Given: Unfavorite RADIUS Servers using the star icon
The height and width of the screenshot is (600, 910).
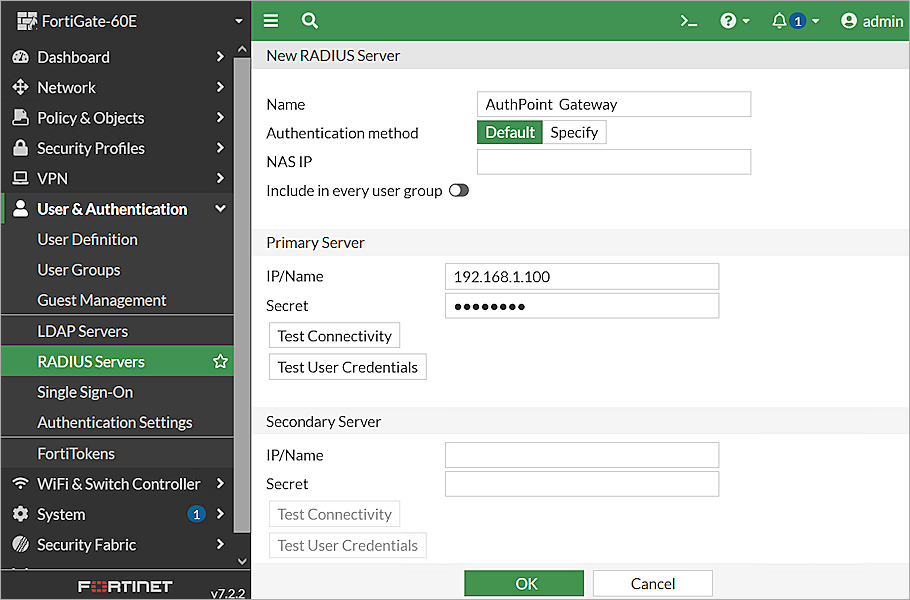Looking at the screenshot, I should click(x=219, y=361).
